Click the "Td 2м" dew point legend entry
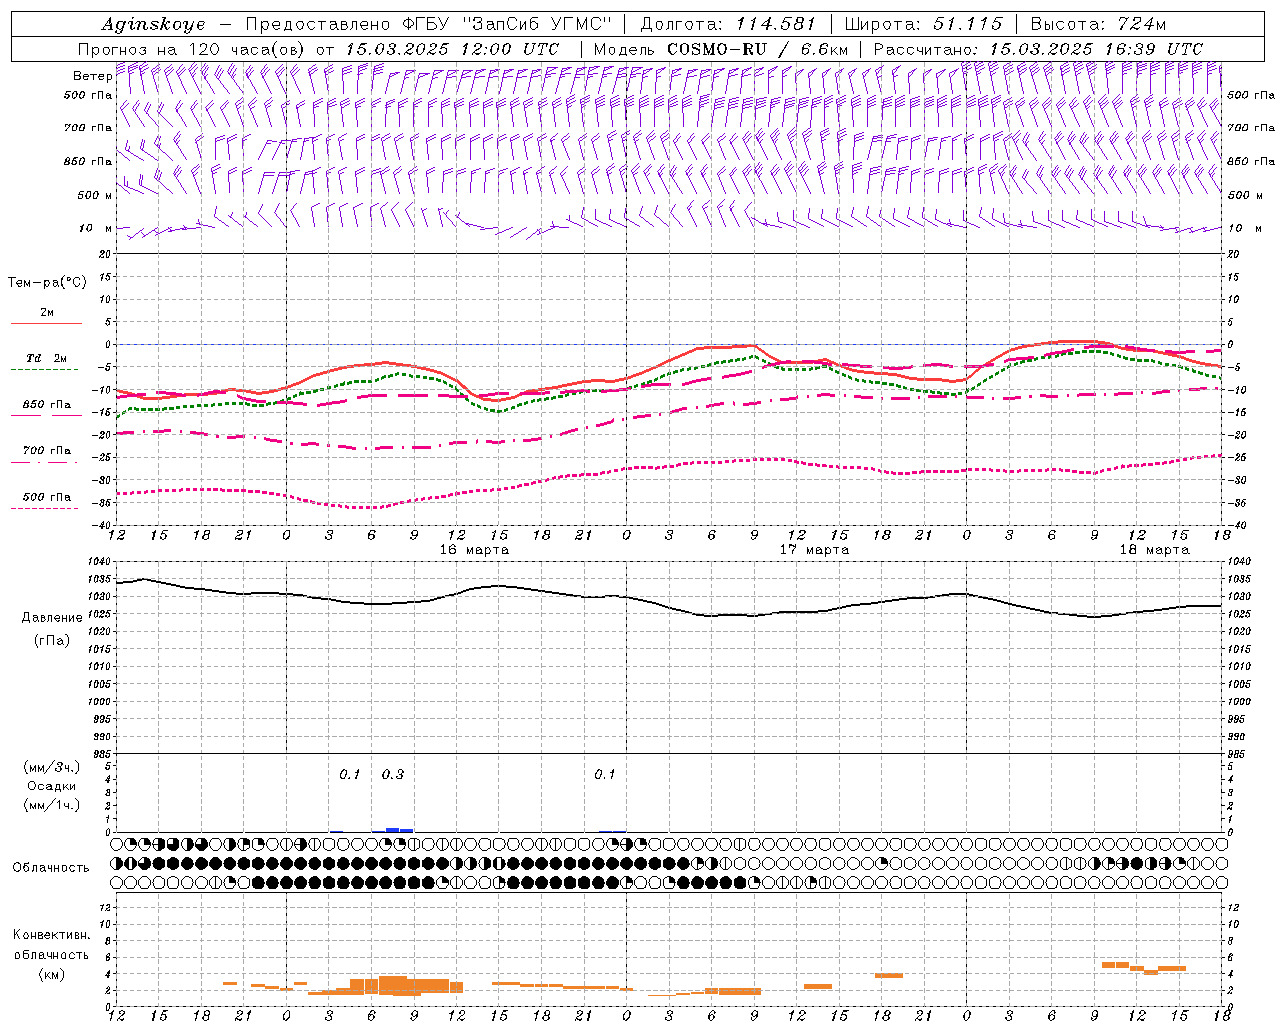Viewport: 1280px width, 1024px height. coord(47,358)
